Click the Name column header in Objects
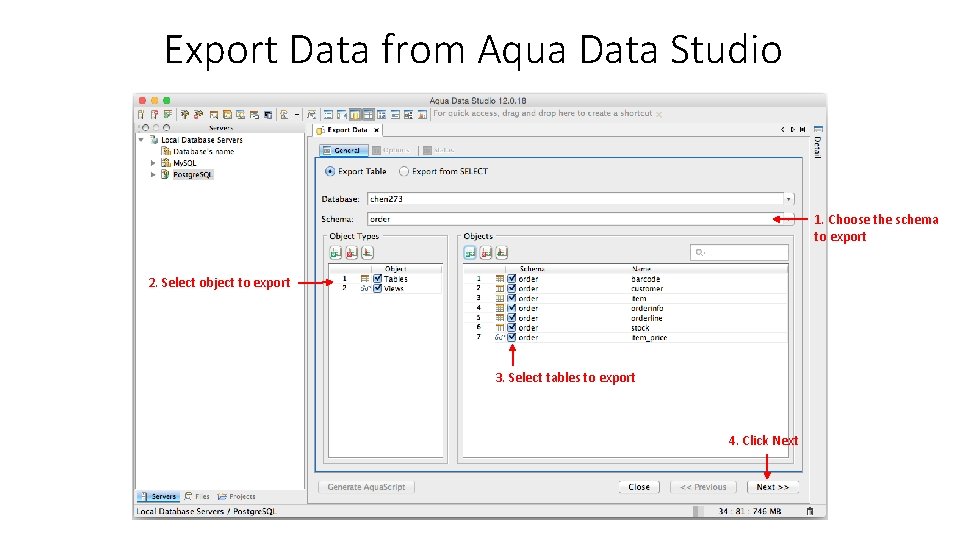The image size is (960, 540). pyautogui.click(x=641, y=269)
